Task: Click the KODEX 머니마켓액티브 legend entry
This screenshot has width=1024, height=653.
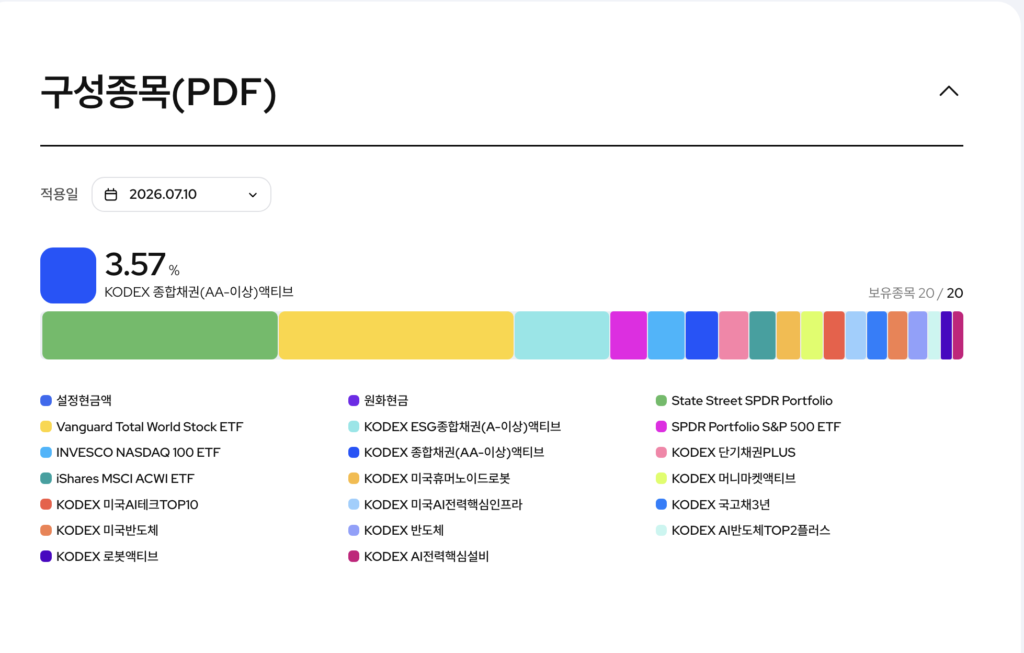Action: pos(726,478)
